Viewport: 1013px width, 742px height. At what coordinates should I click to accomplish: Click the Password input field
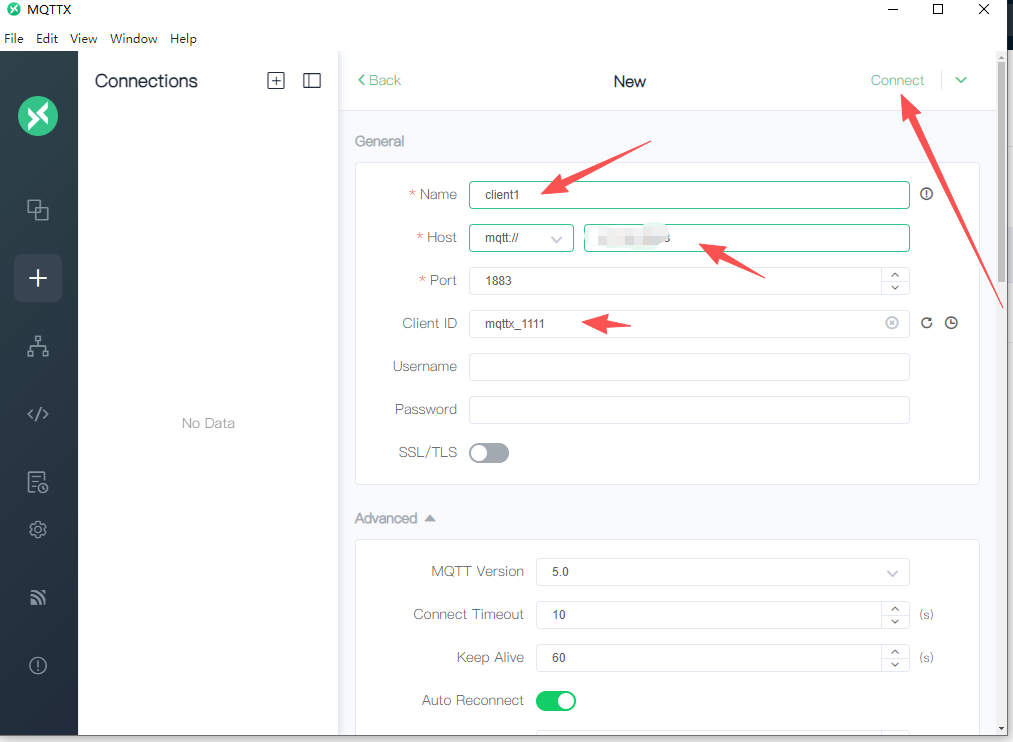(689, 410)
